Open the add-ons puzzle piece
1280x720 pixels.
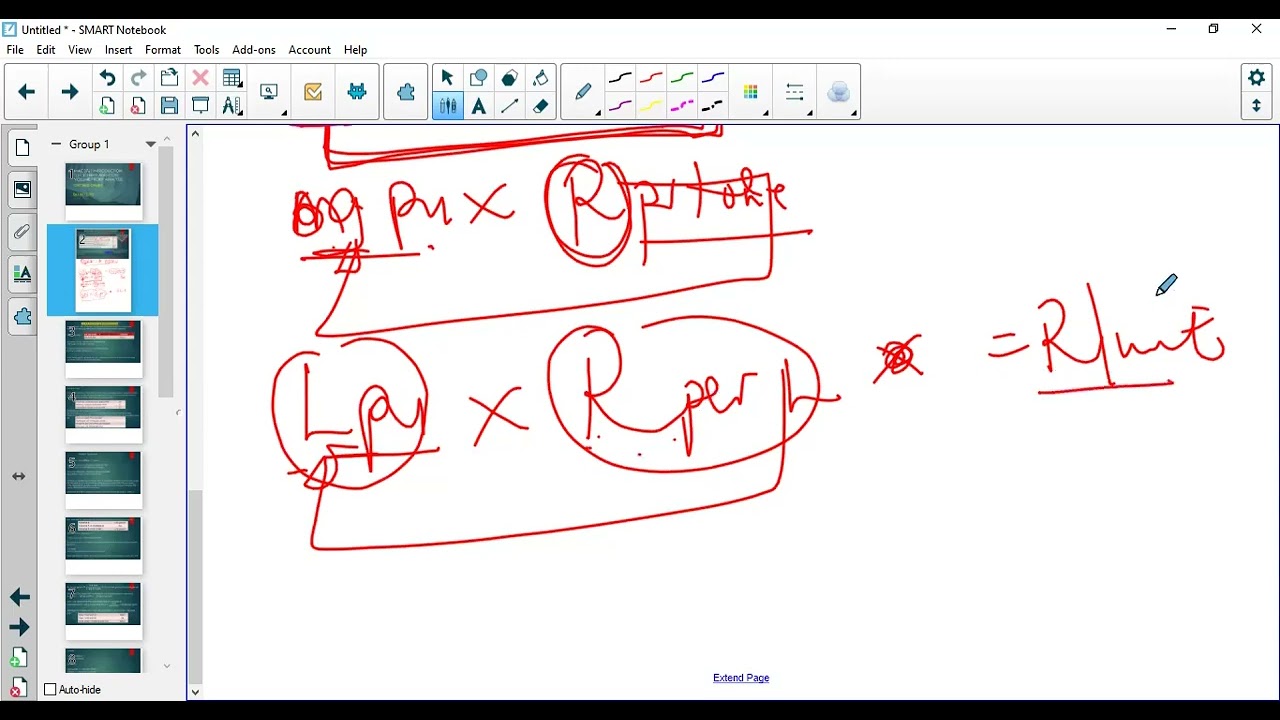pos(405,92)
